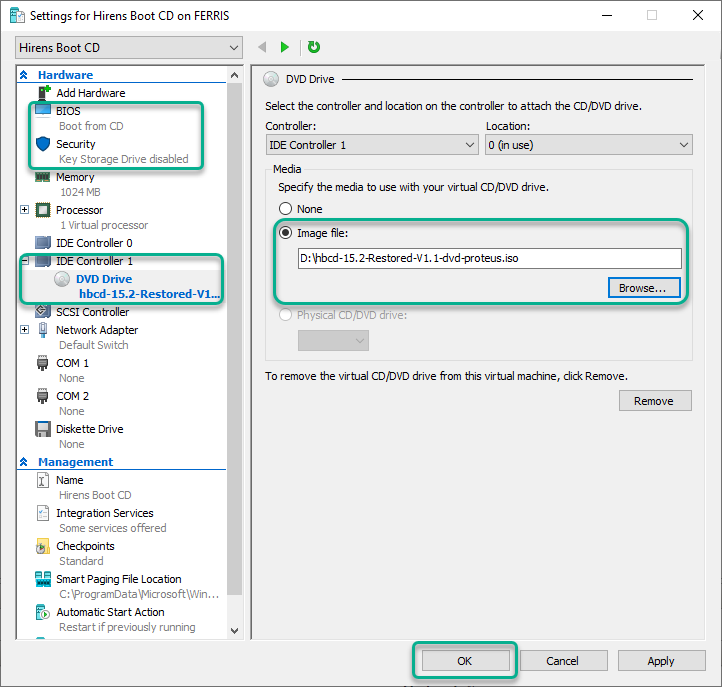
Task: Click the Security shield icon
Action: click(43, 144)
